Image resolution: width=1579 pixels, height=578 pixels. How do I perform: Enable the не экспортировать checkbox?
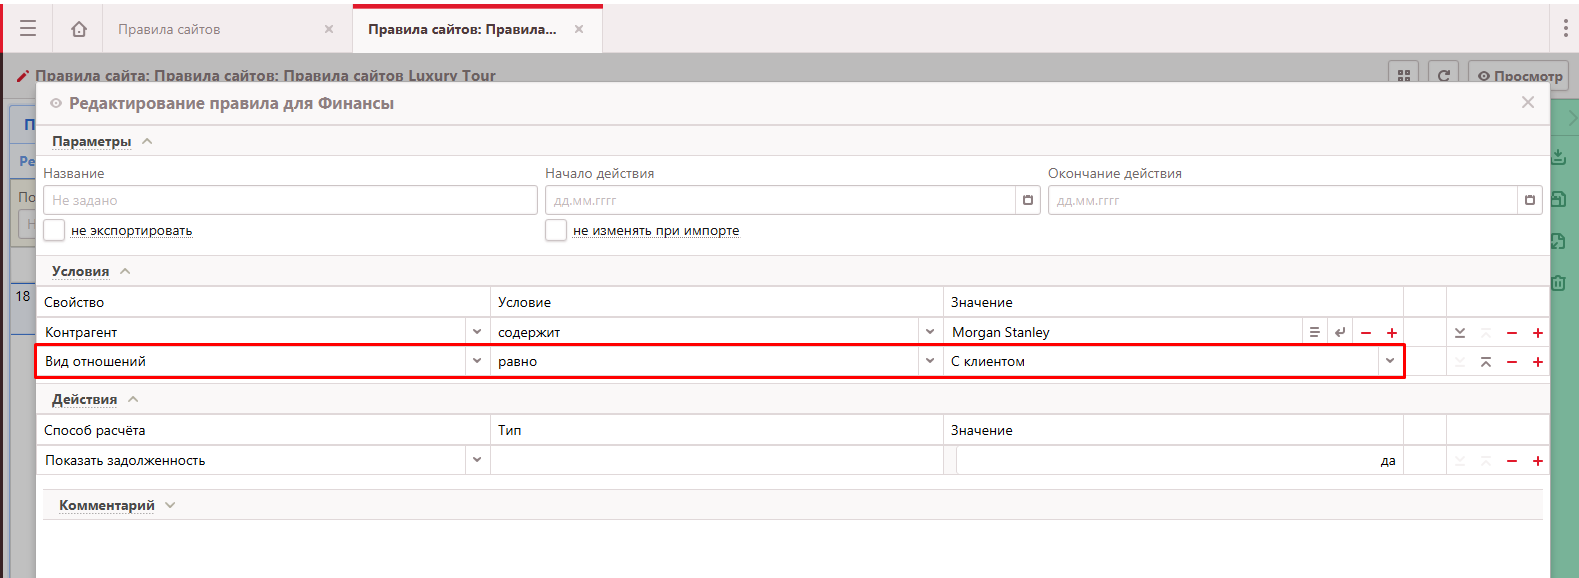(x=54, y=230)
